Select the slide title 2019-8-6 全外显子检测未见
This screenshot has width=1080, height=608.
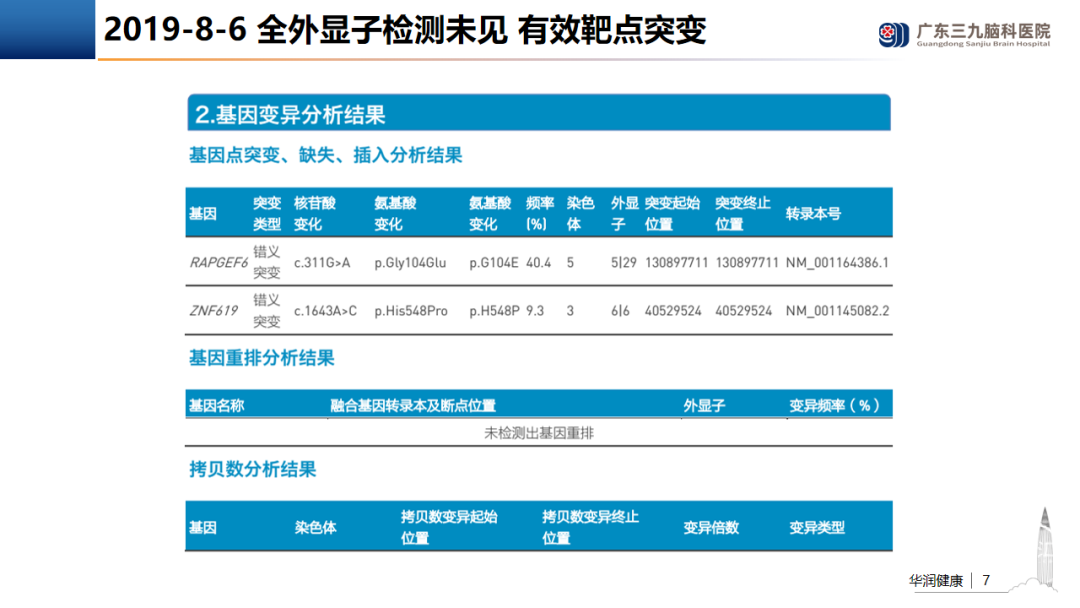click(306, 30)
